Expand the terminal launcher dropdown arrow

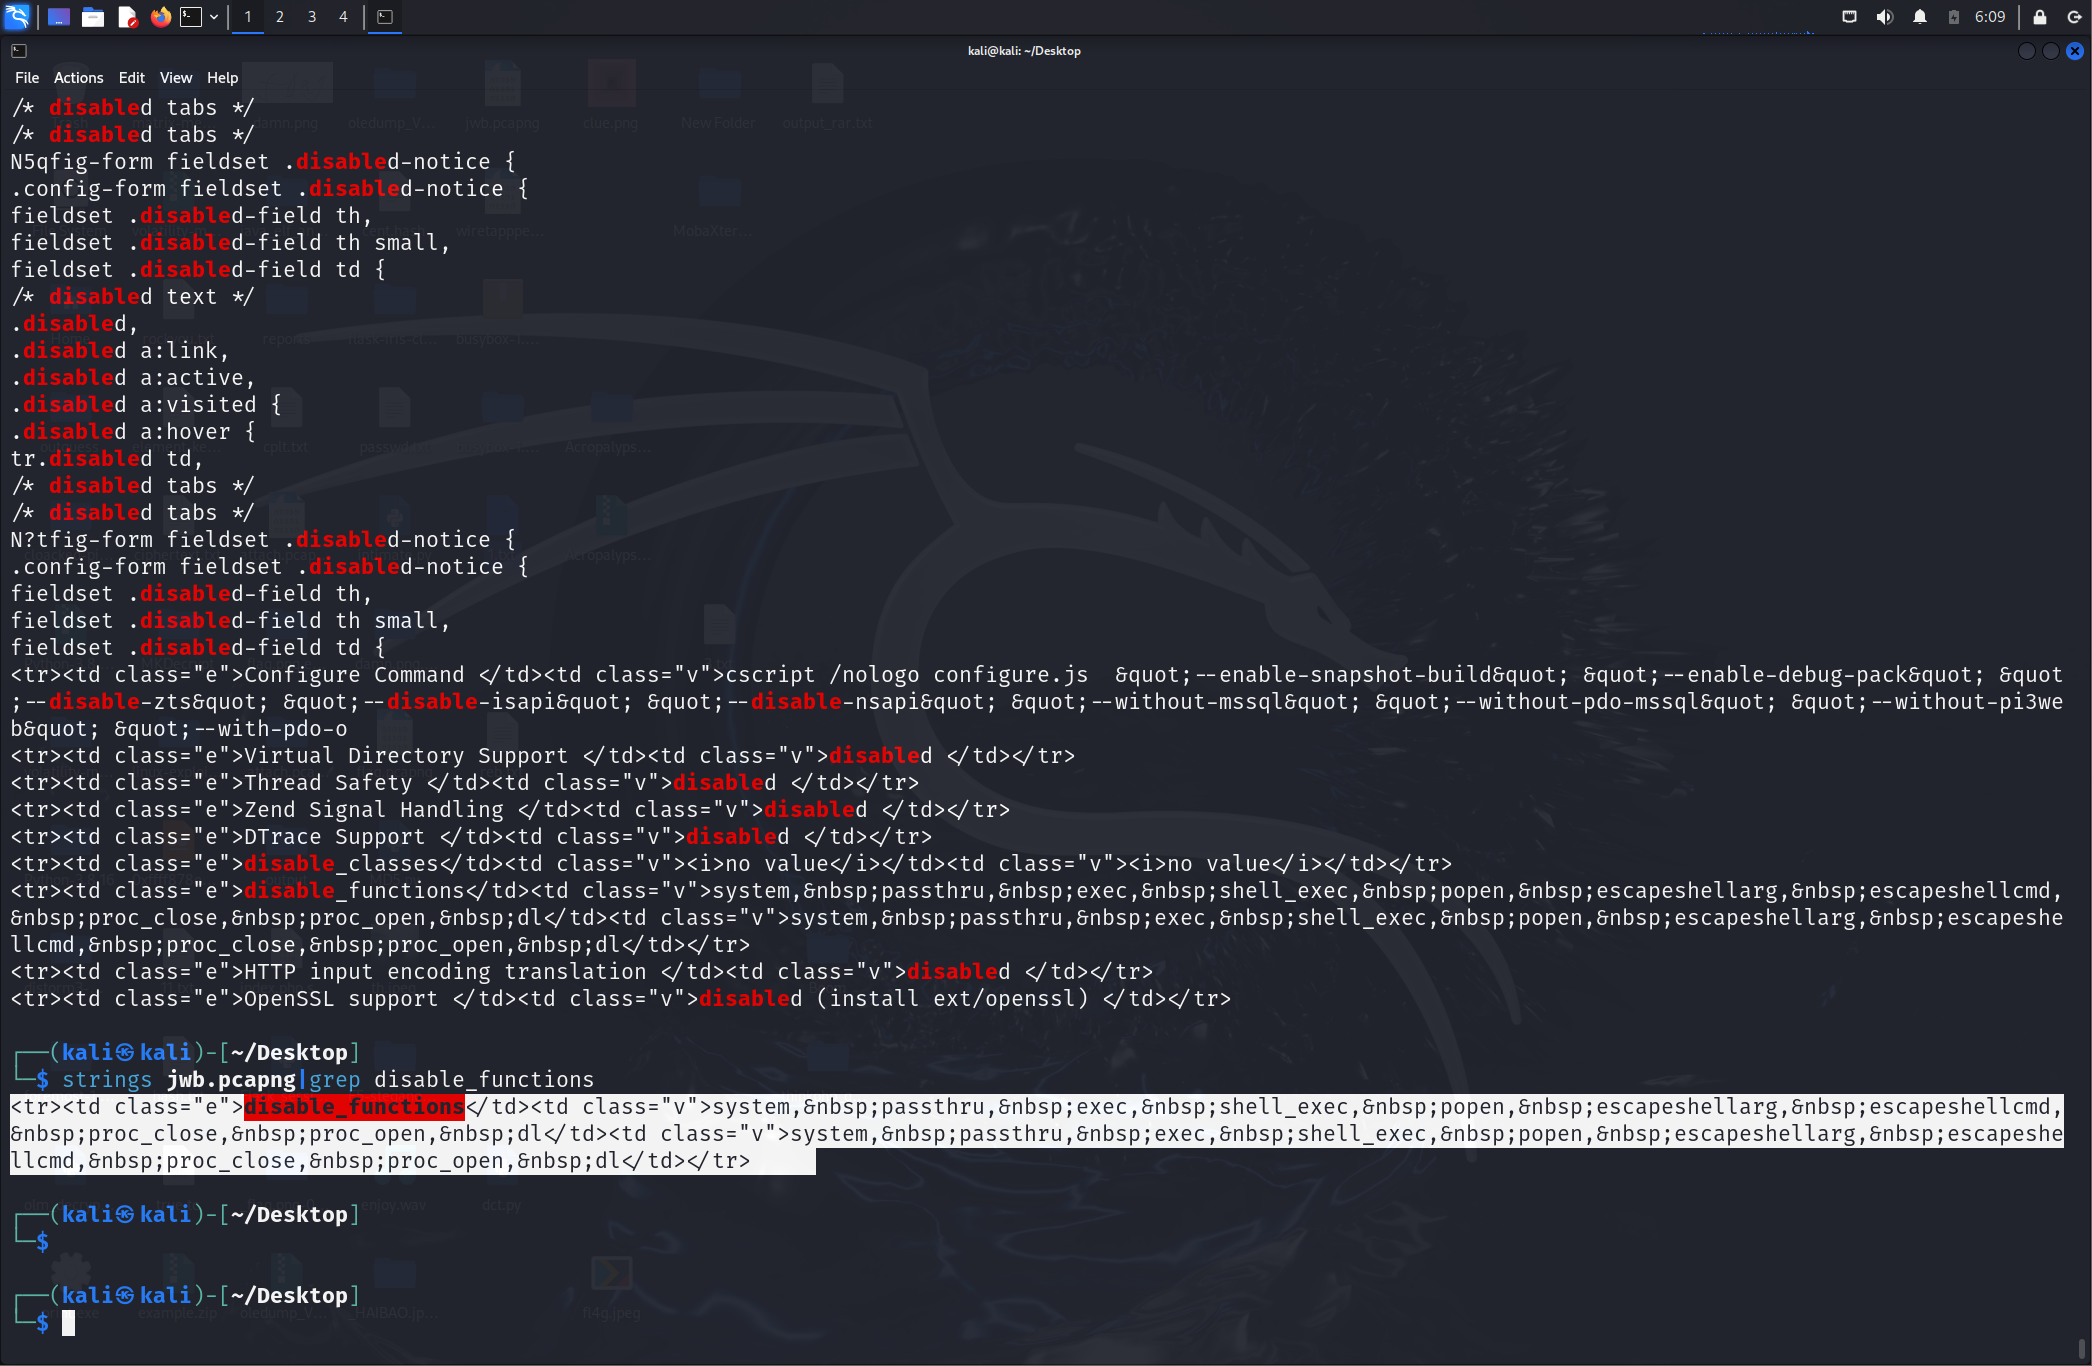(214, 17)
